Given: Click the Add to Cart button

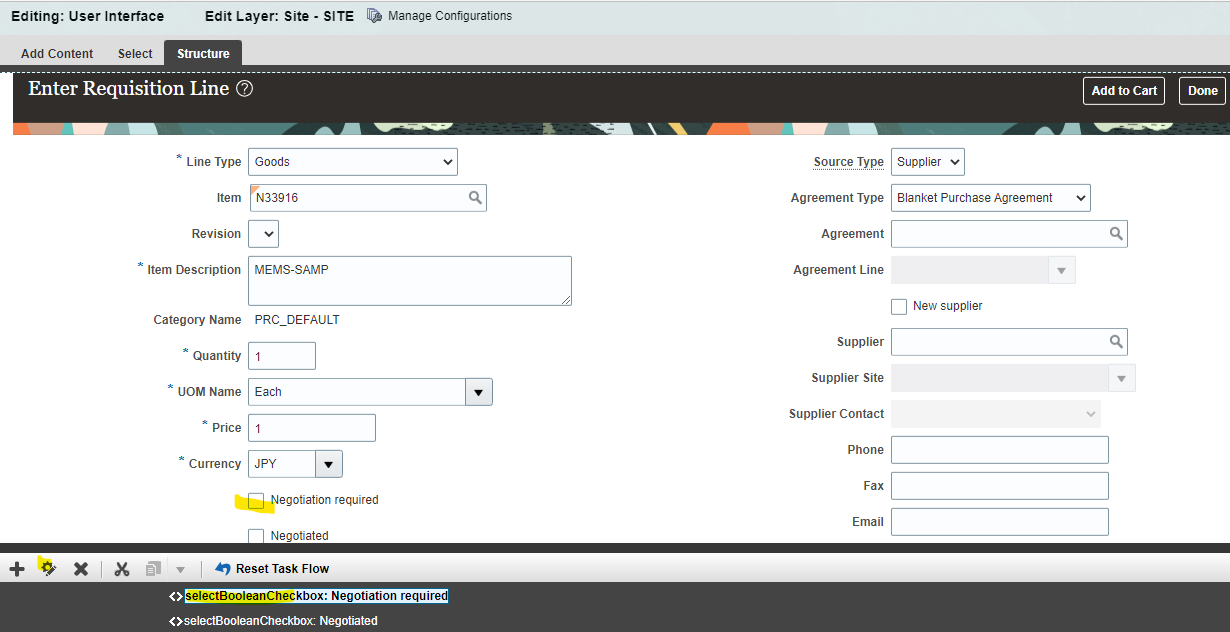Looking at the screenshot, I should (x=1123, y=90).
